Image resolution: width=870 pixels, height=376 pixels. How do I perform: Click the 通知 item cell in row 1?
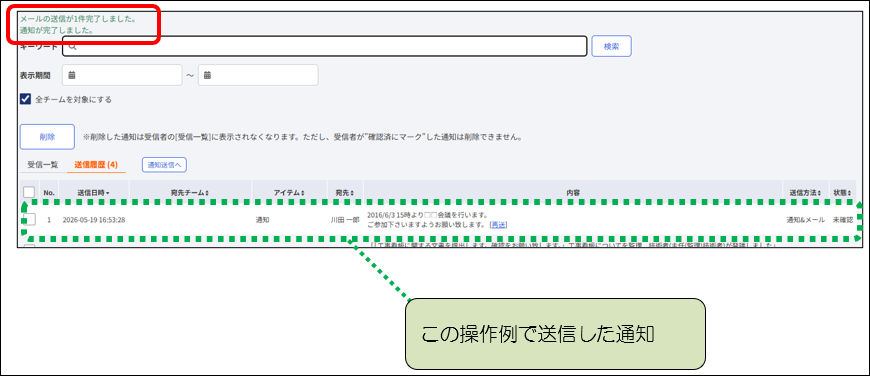[262, 220]
